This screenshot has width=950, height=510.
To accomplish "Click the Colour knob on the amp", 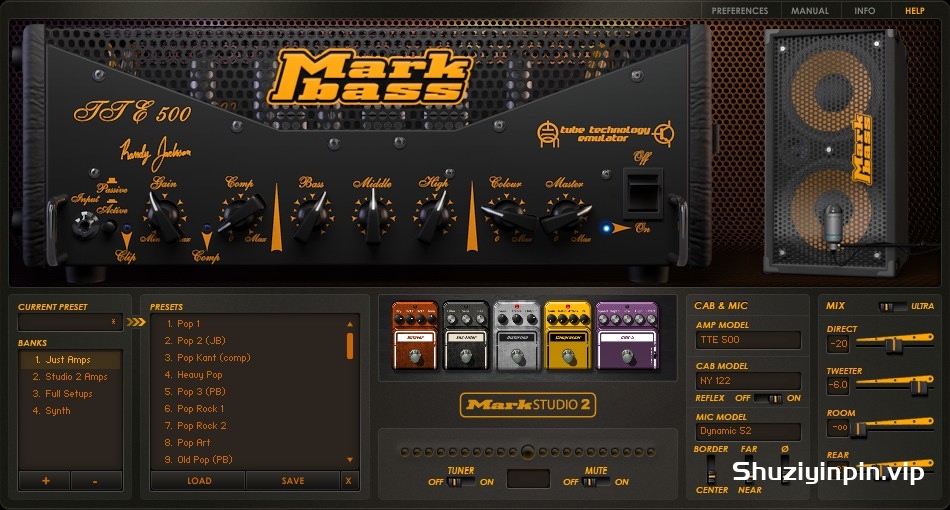I will tap(508, 214).
